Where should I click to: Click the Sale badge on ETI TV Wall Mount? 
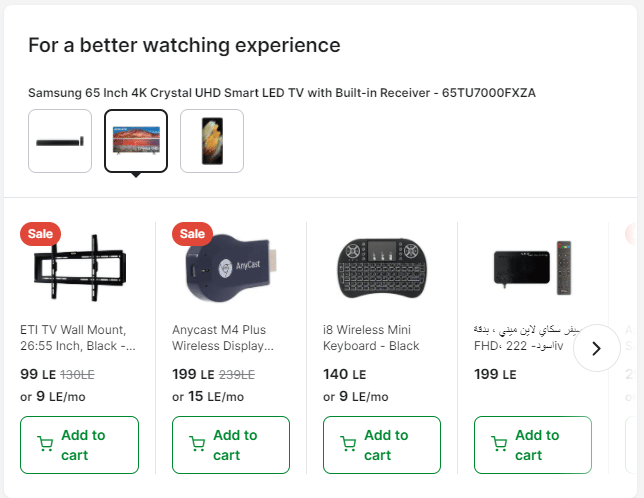pos(40,233)
